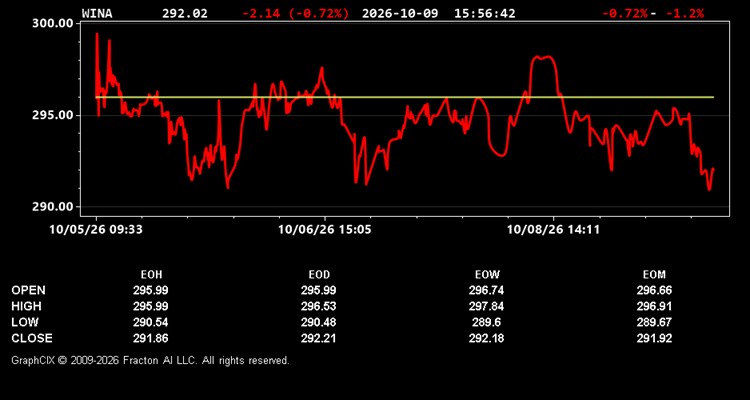Select EOM low value 289.67
This screenshot has width=750, height=400.
pyautogui.click(x=654, y=322)
